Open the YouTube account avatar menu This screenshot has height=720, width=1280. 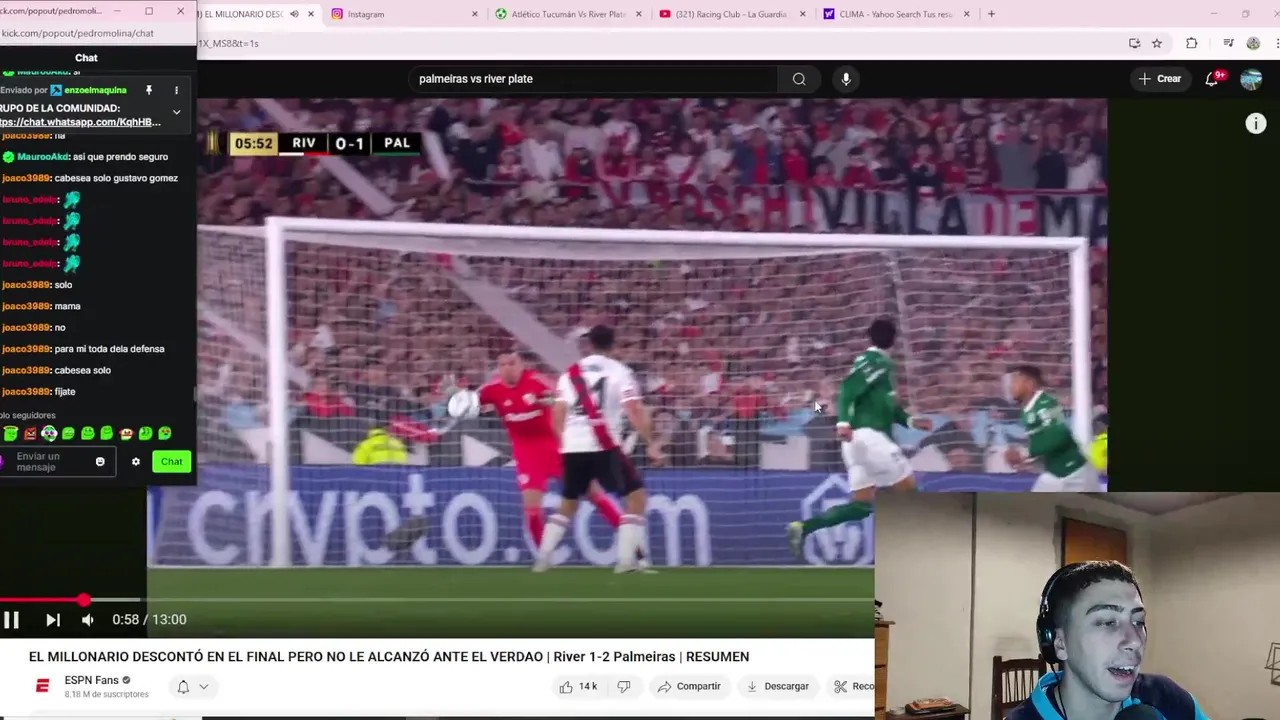pos(1251,79)
